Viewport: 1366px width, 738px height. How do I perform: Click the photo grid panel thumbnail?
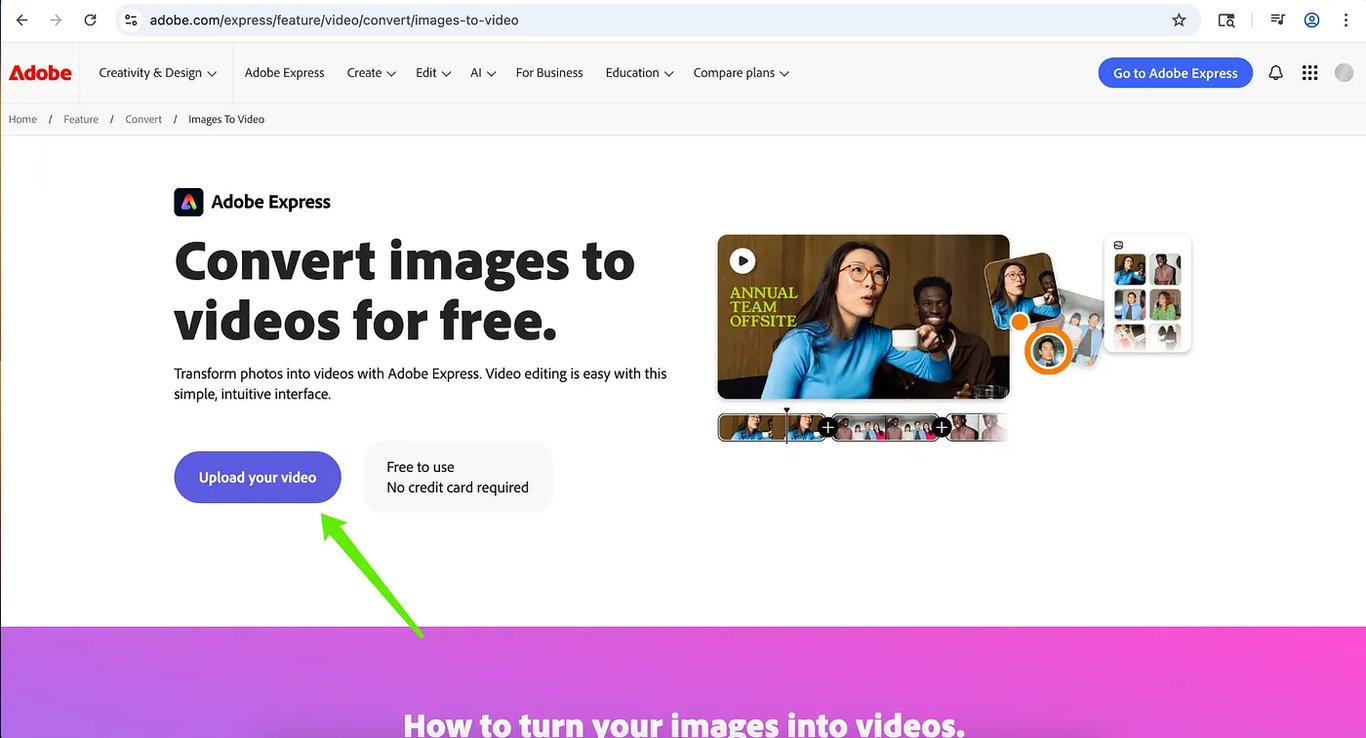pos(1147,294)
